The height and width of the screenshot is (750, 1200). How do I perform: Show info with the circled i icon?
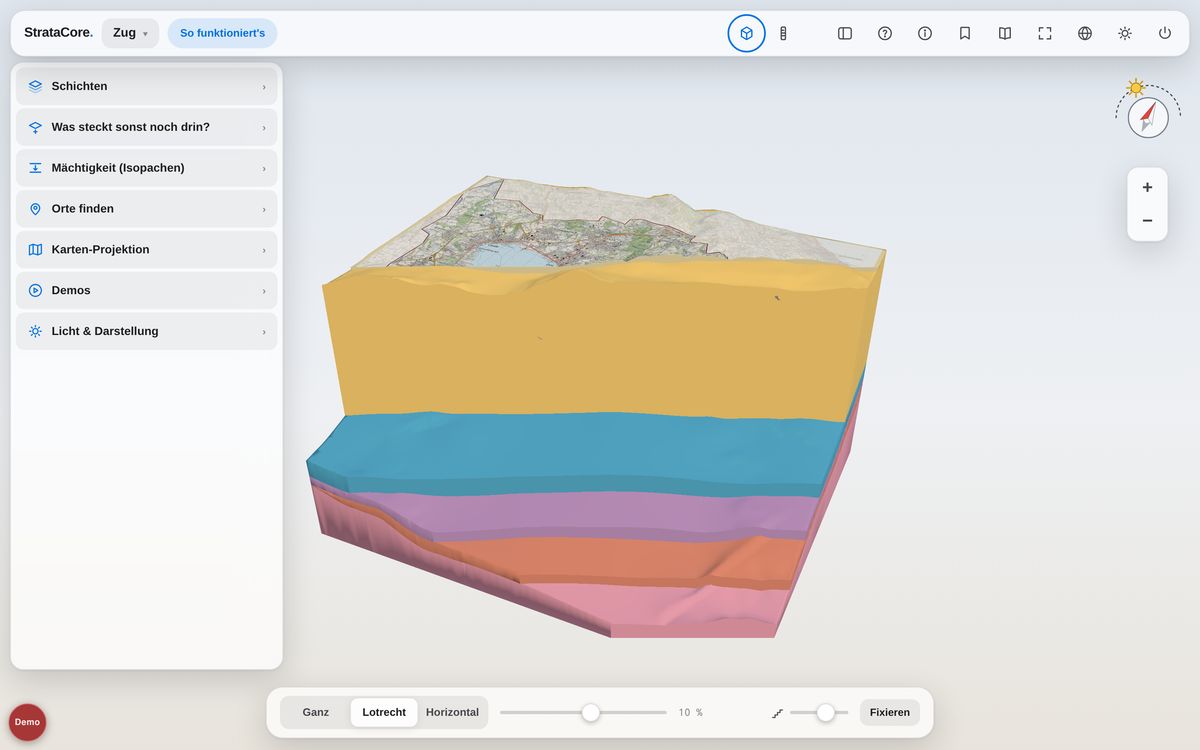[x=925, y=33]
